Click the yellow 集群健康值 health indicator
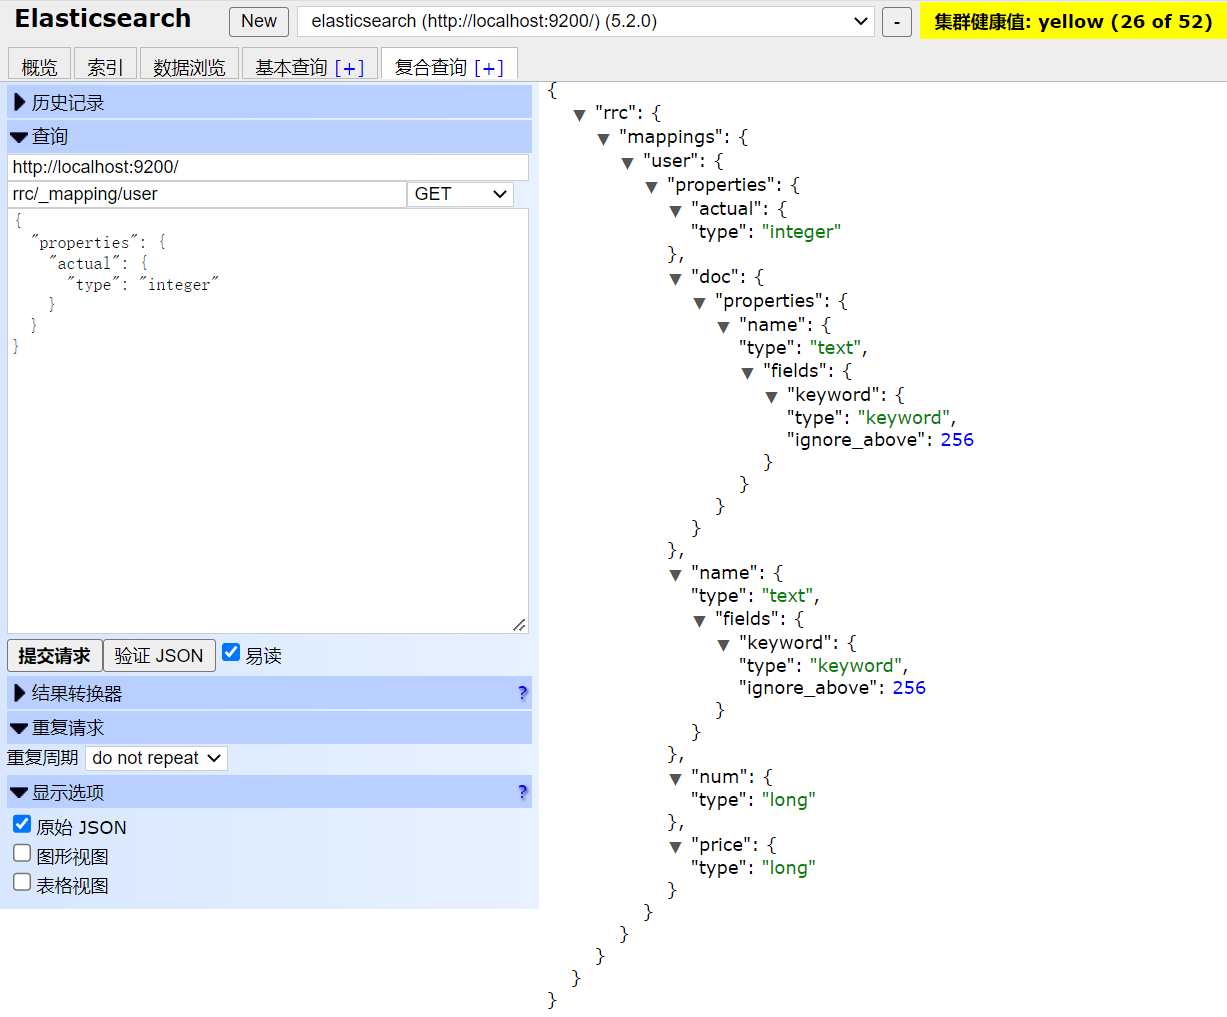 [x=1073, y=21]
